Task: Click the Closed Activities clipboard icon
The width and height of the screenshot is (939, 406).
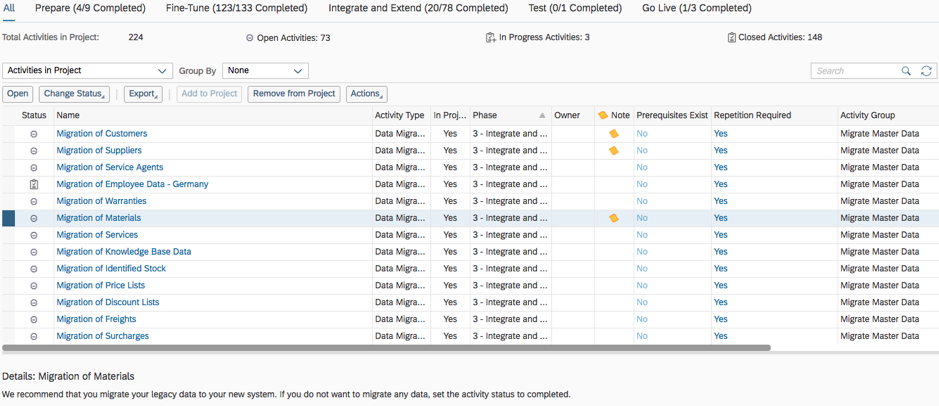Action: 731,37
